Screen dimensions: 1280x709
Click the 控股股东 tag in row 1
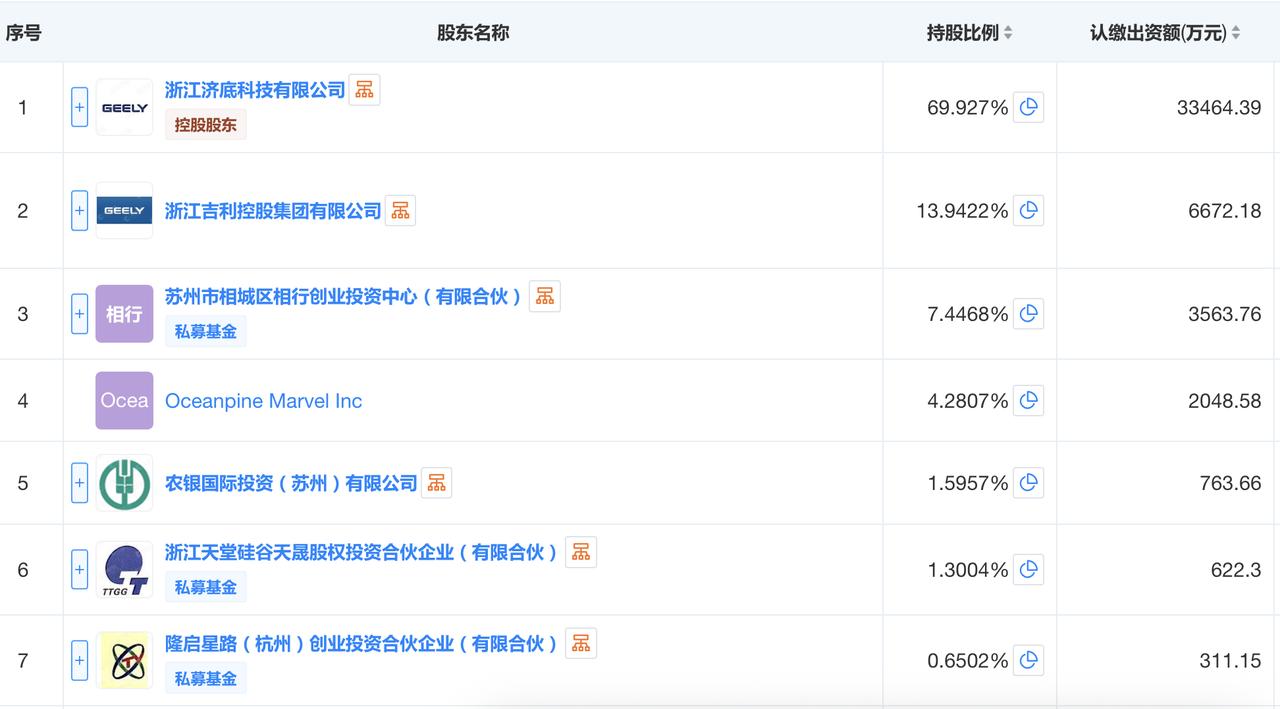(205, 125)
